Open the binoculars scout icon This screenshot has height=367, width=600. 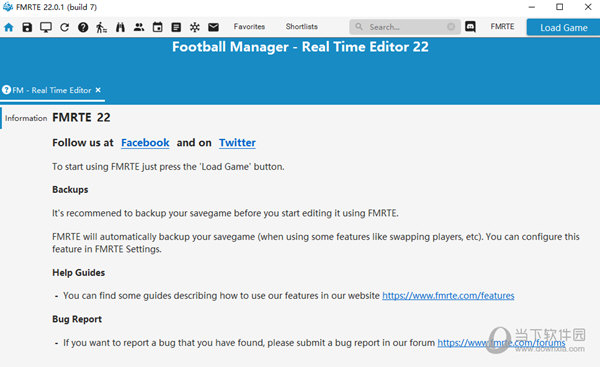click(120, 27)
